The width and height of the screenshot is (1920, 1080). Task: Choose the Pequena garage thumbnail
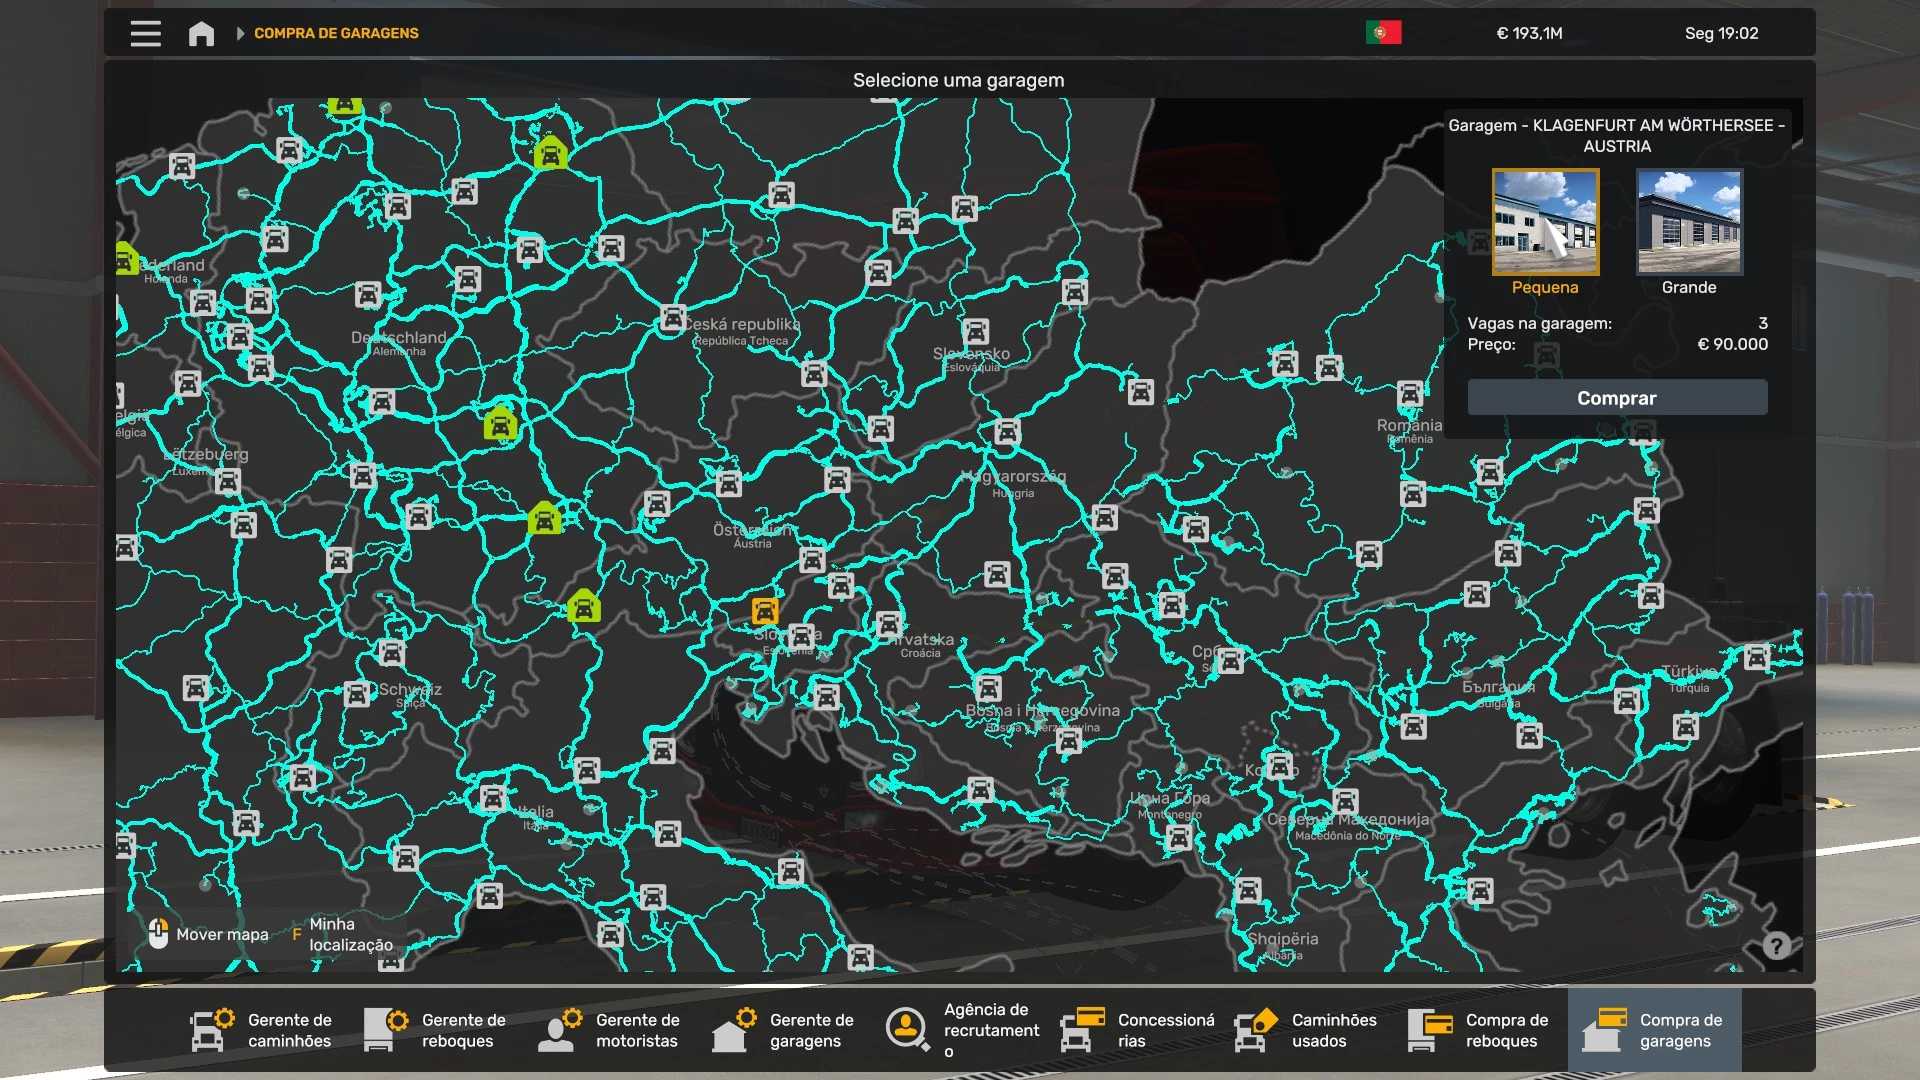coord(1545,222)
